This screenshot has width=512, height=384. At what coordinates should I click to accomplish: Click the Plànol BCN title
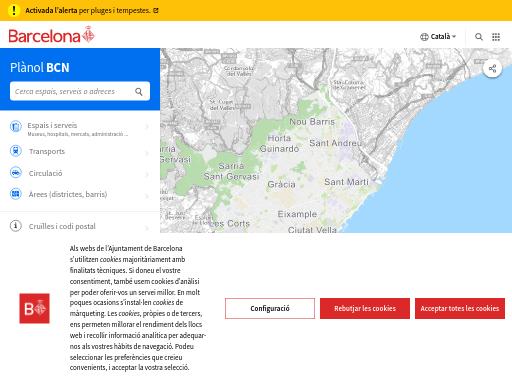pos(40,68)
